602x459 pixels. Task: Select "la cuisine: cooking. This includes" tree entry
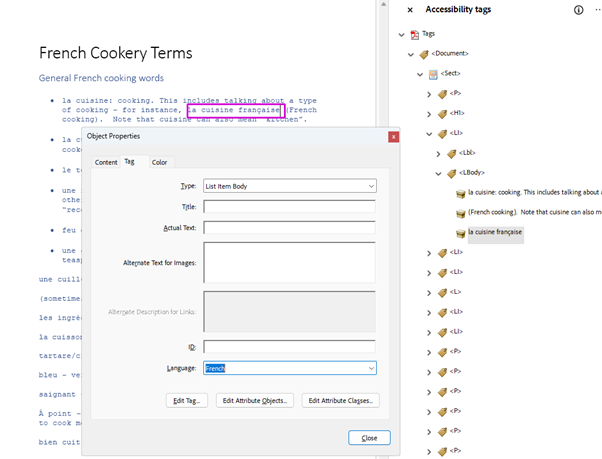point(534,192)
